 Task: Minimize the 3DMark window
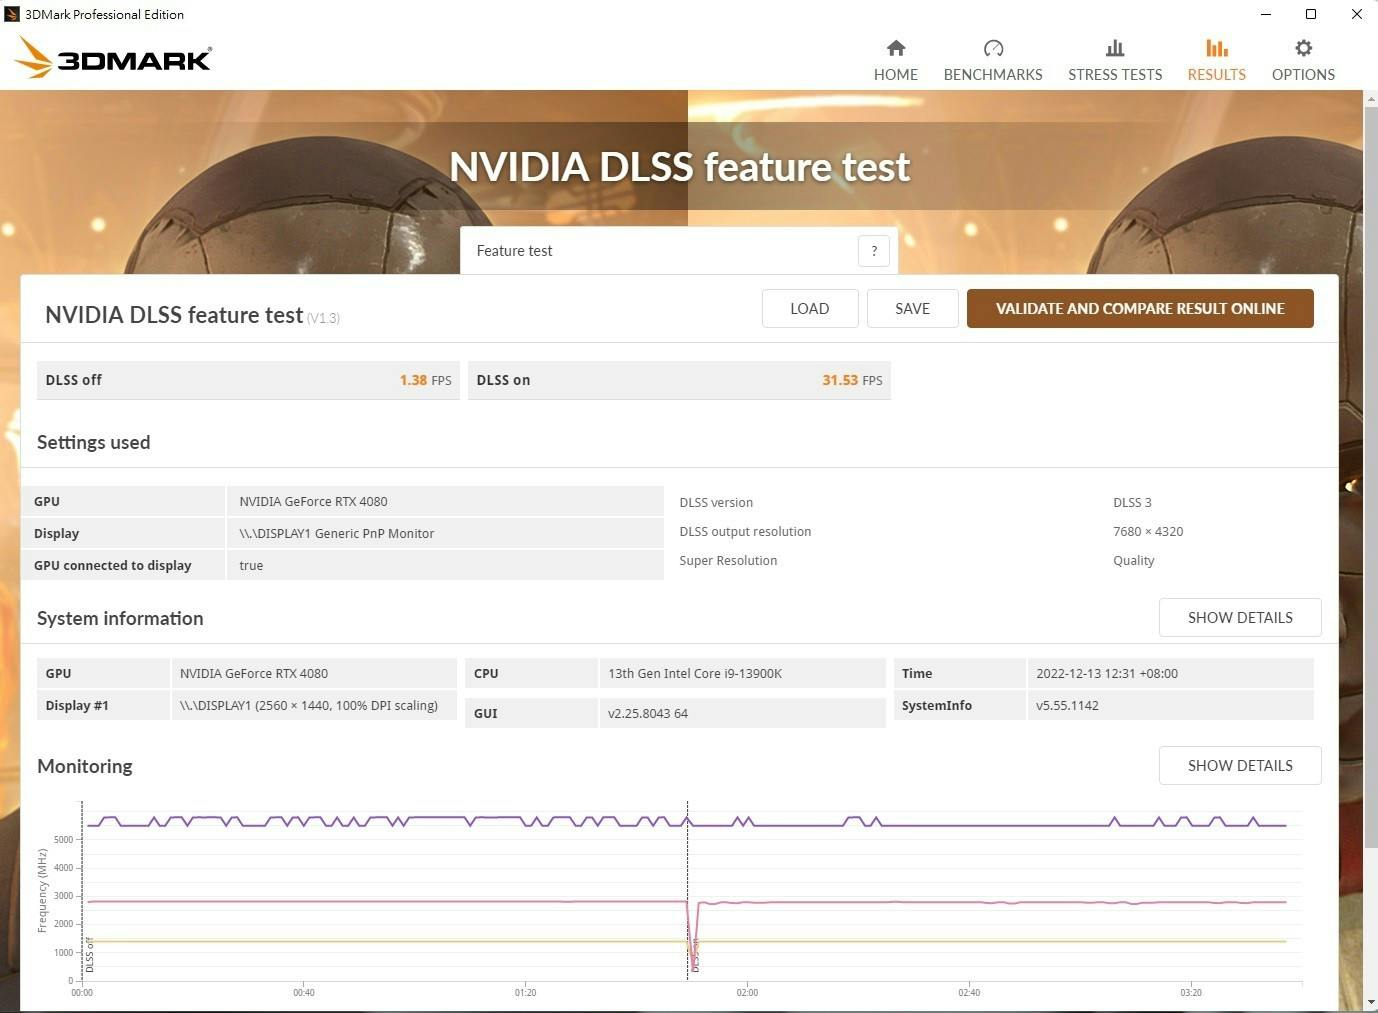click(1266, 14)
